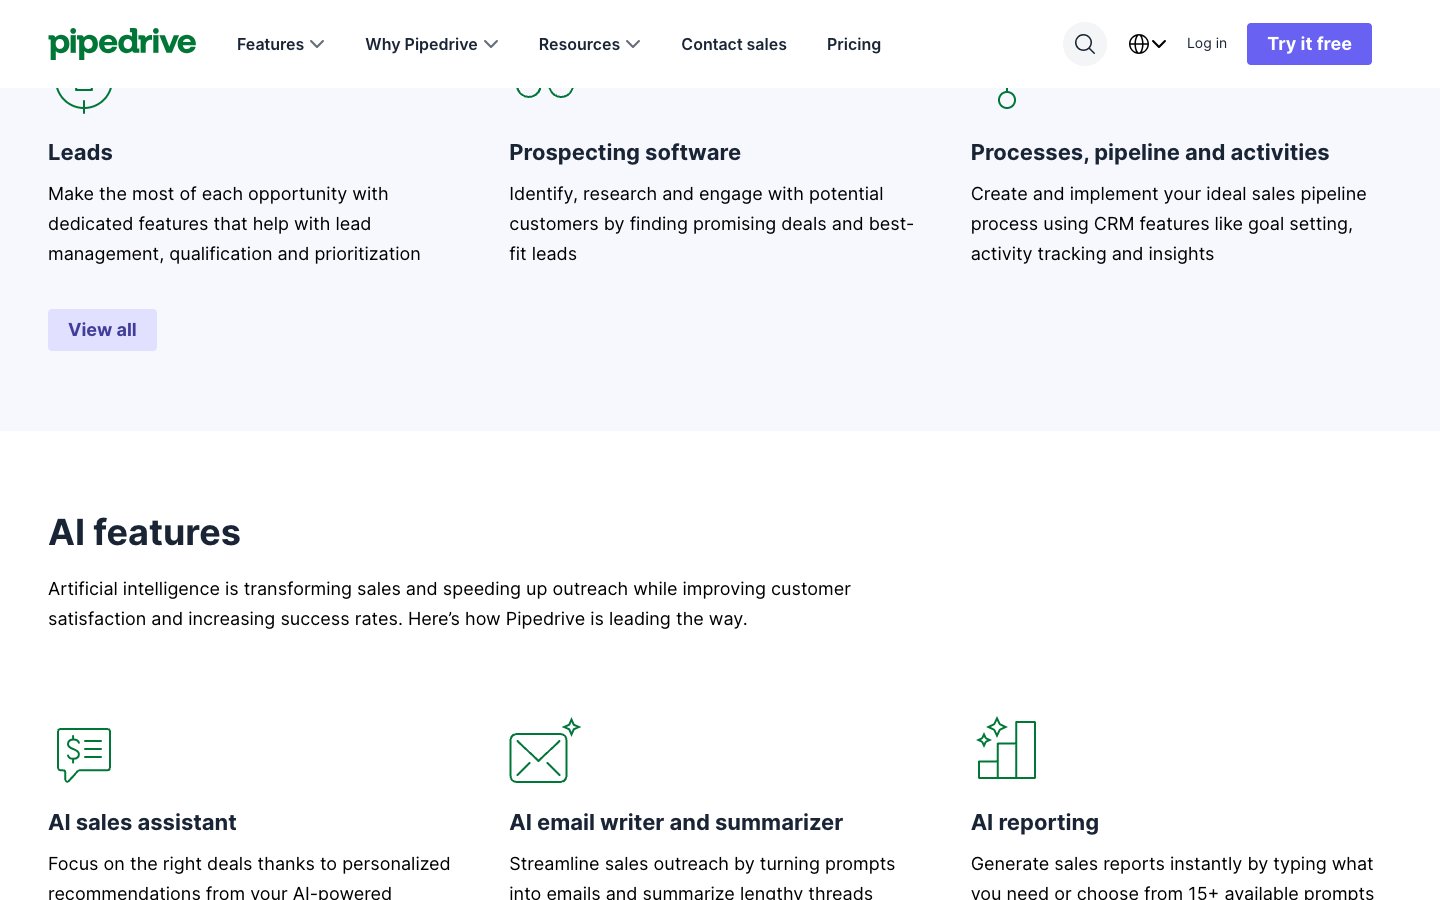Expand the Resources dropdown menu
This screenshot has height=900, width=1440.
pos(589,44)
